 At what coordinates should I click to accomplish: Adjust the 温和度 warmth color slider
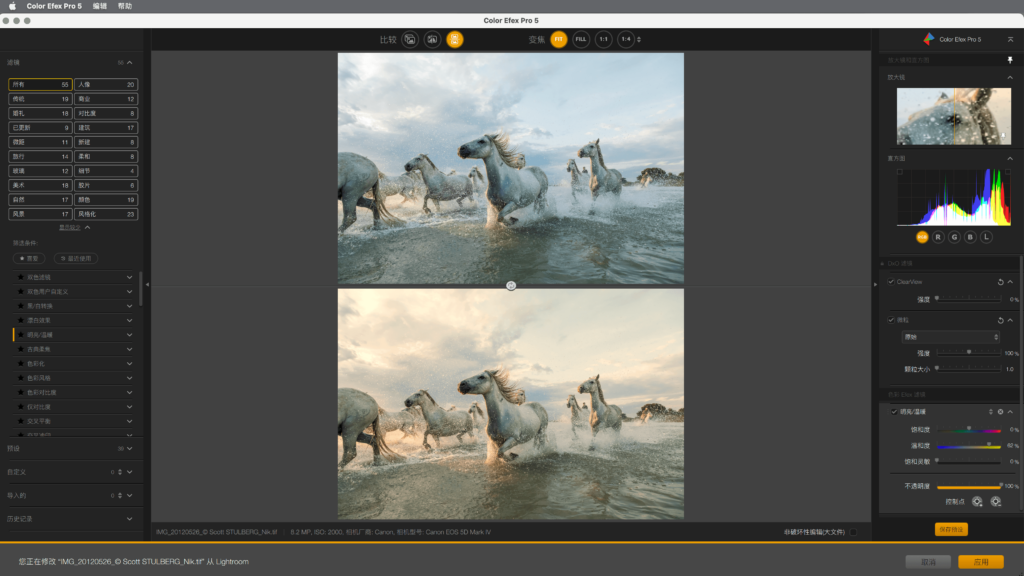pyautogui.click(x=968, y=446)
